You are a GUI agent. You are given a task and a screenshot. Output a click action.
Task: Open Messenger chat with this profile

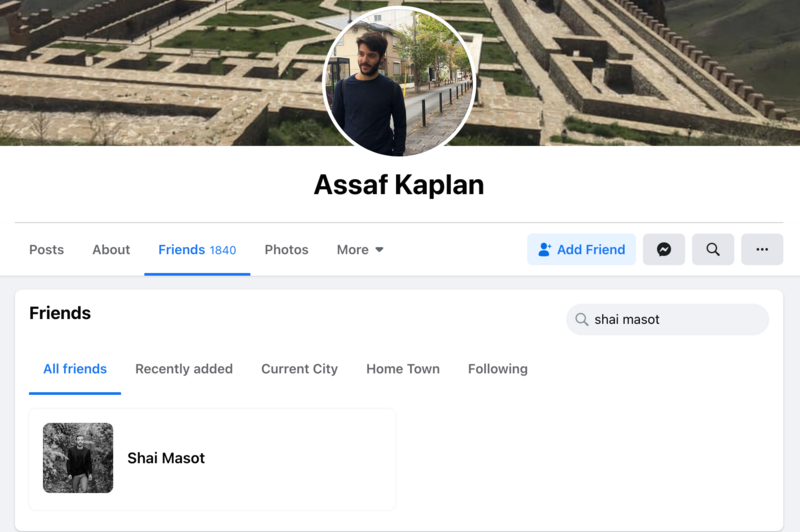point(664,250)
